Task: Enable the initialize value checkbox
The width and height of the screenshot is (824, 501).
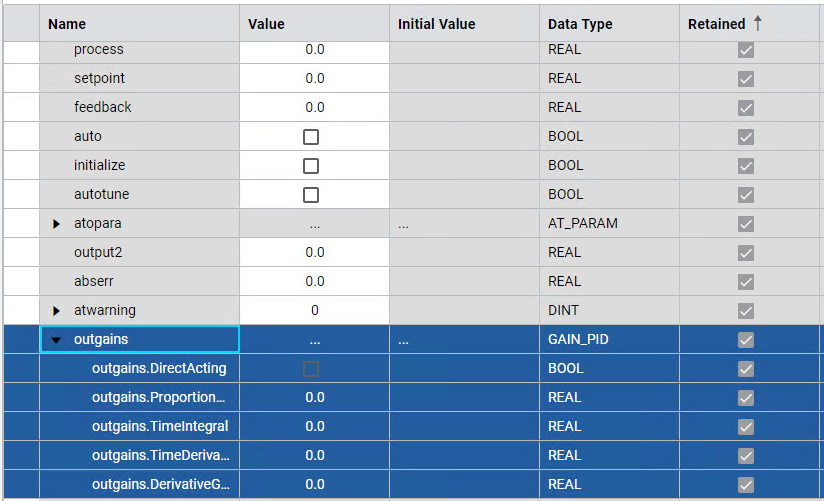Action: [311, 166]
